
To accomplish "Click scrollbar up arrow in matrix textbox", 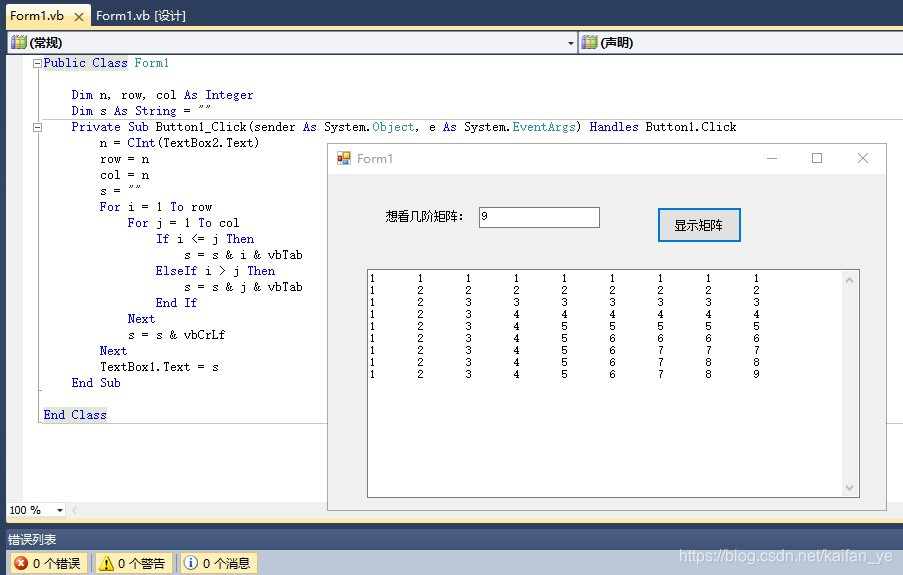I will tap(849, 280).
